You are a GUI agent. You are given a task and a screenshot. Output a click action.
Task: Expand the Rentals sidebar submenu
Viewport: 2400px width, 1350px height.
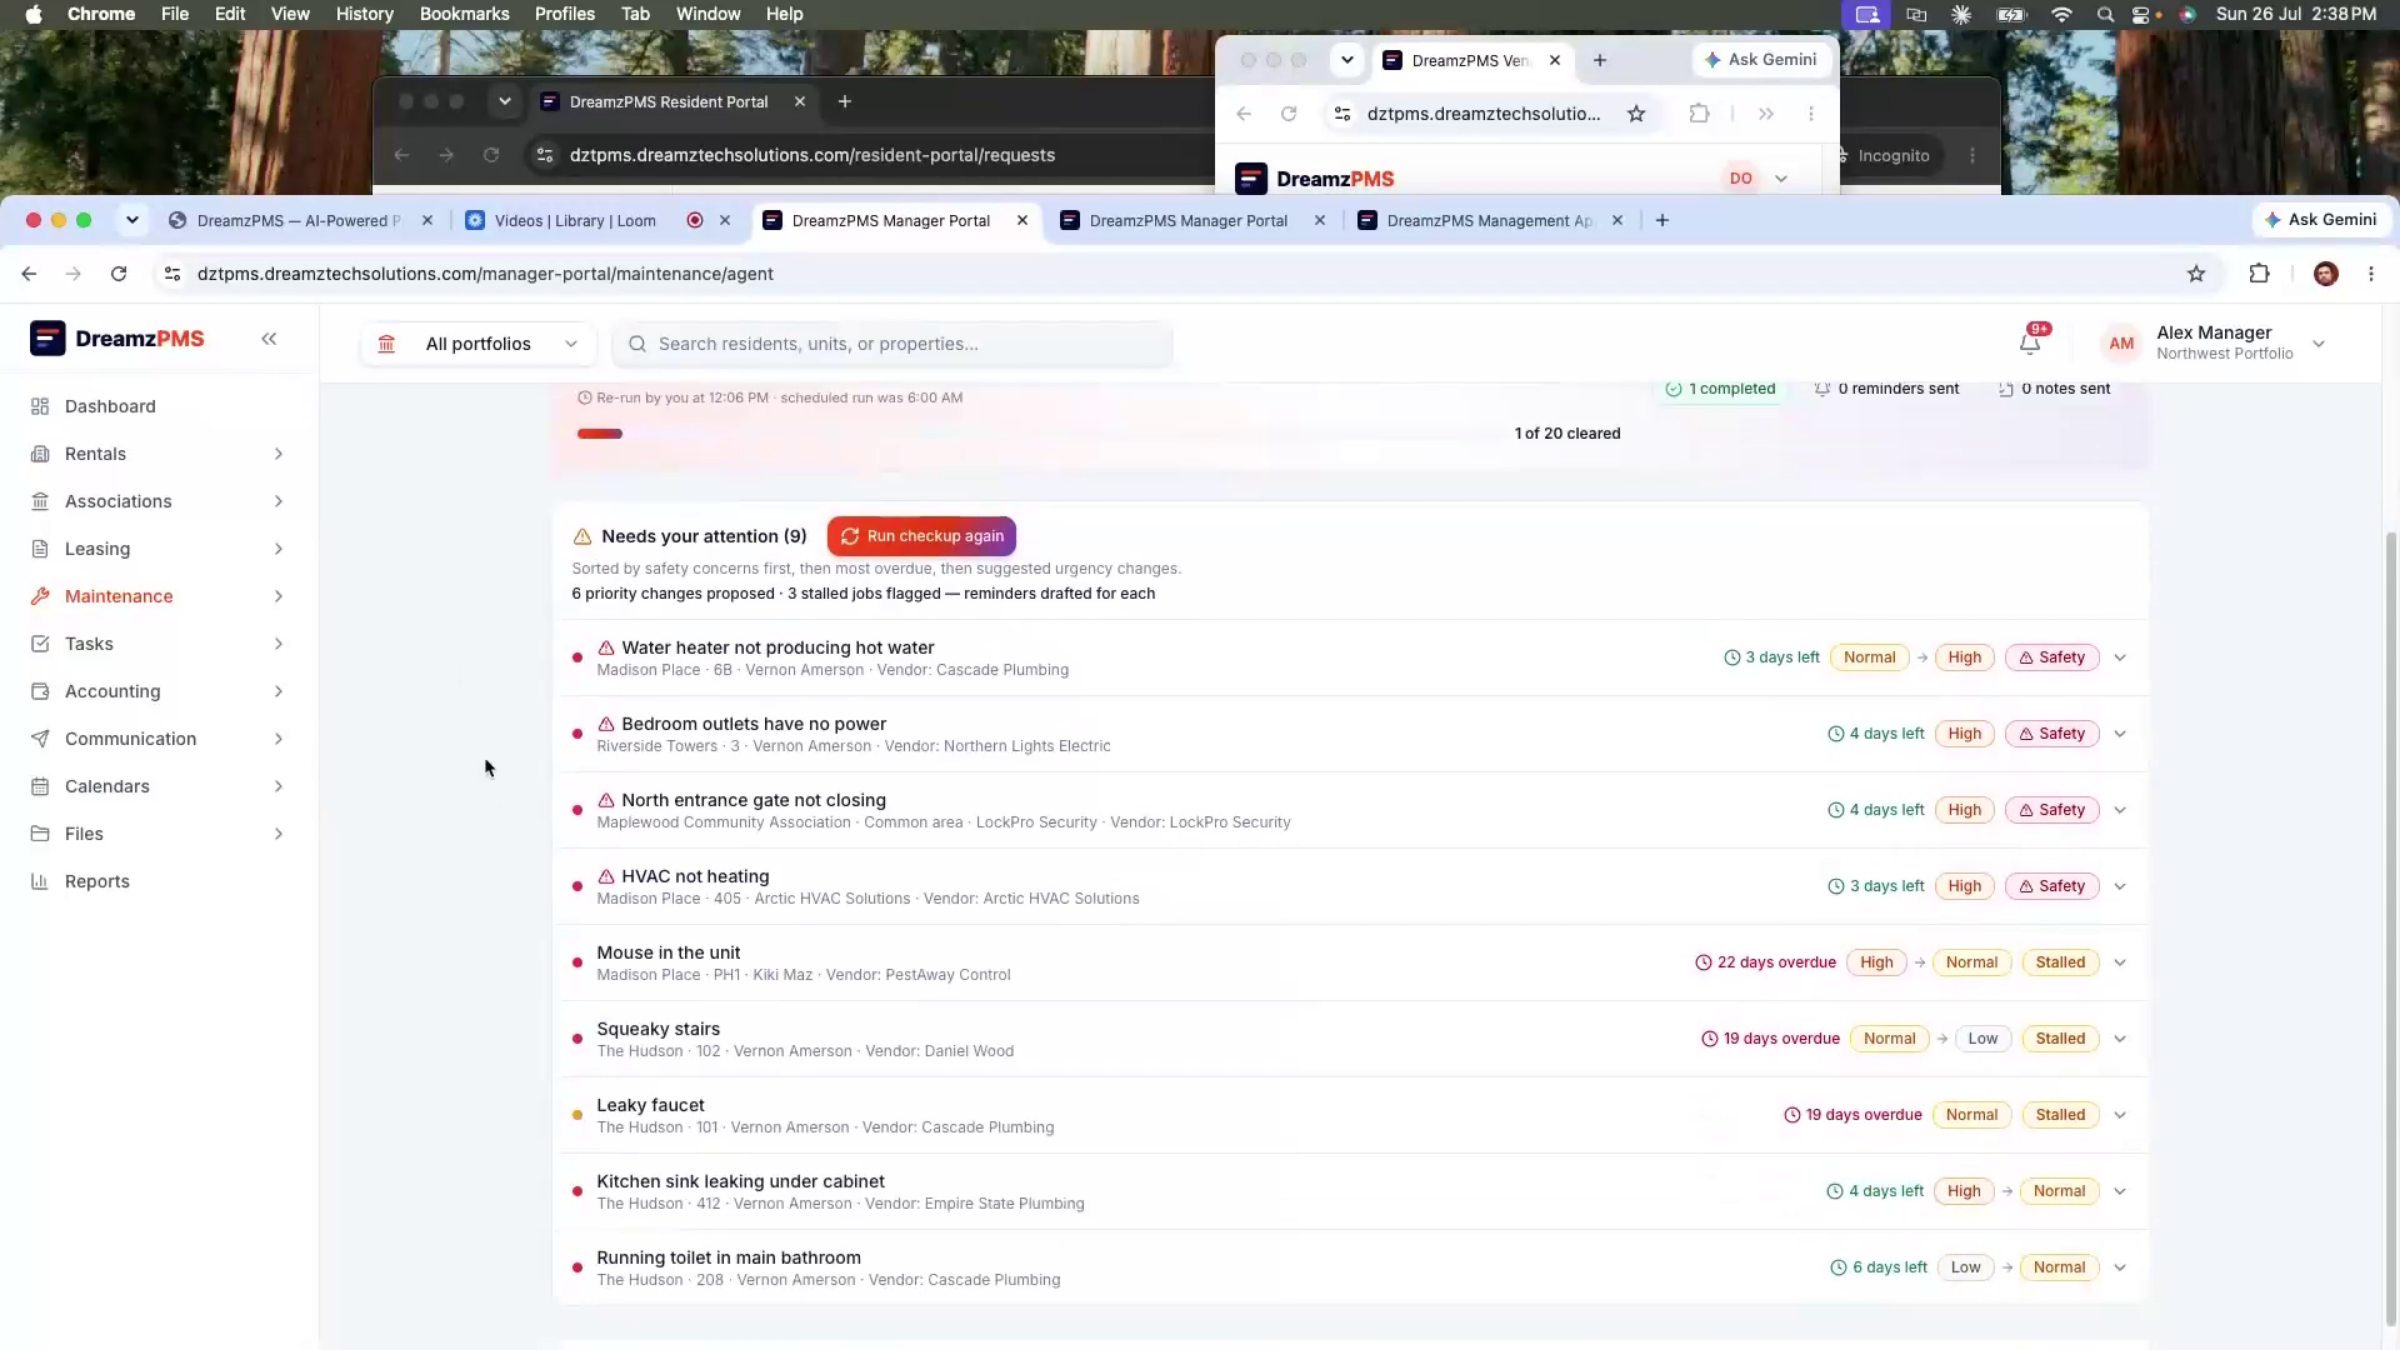point(278,454)
